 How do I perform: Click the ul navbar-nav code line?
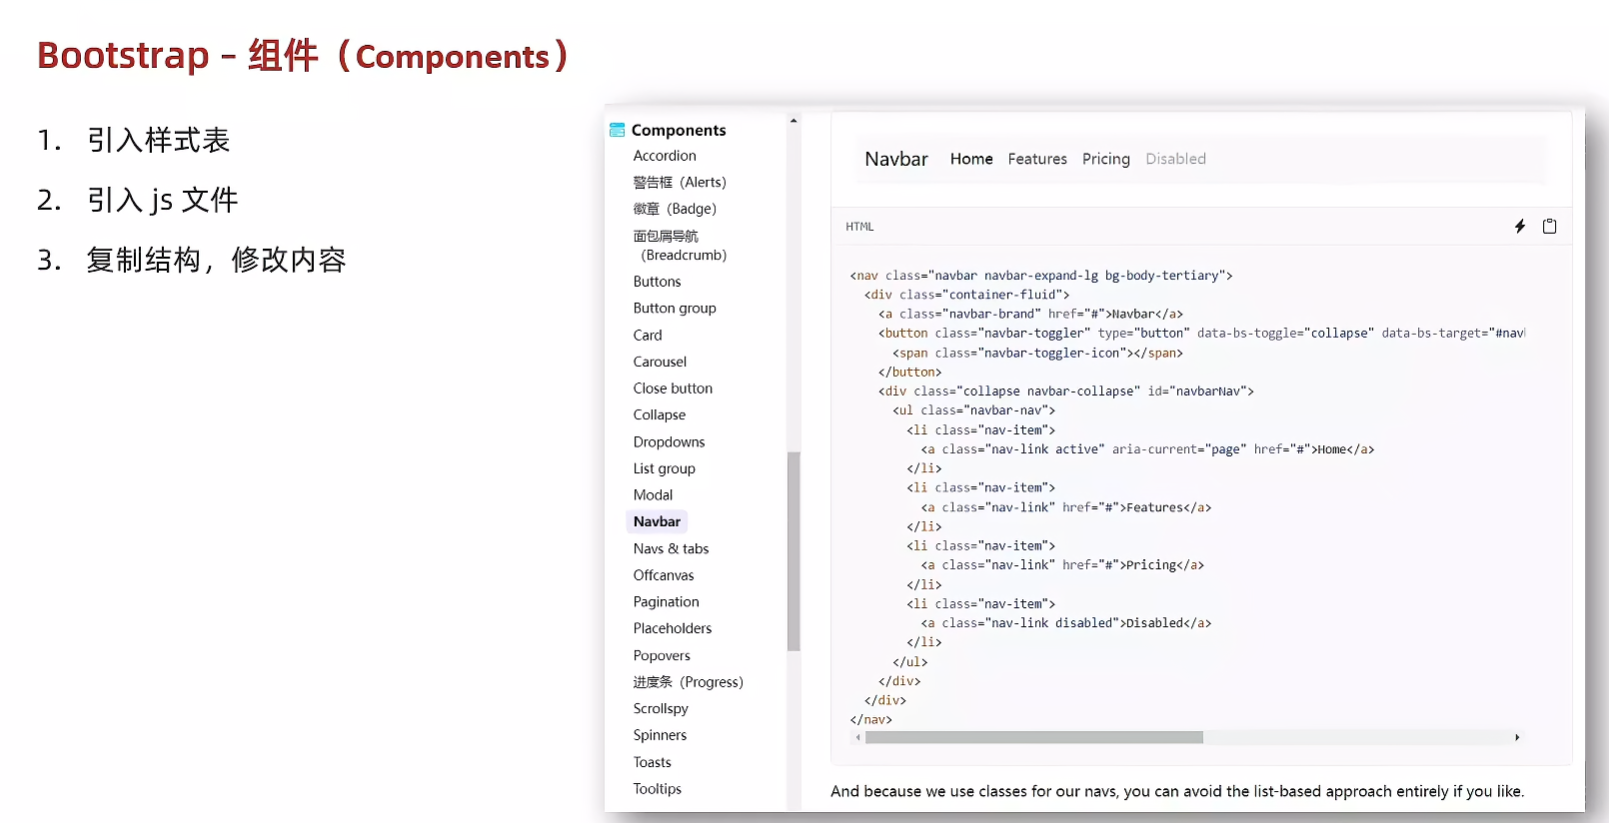(x=974, y=410)
